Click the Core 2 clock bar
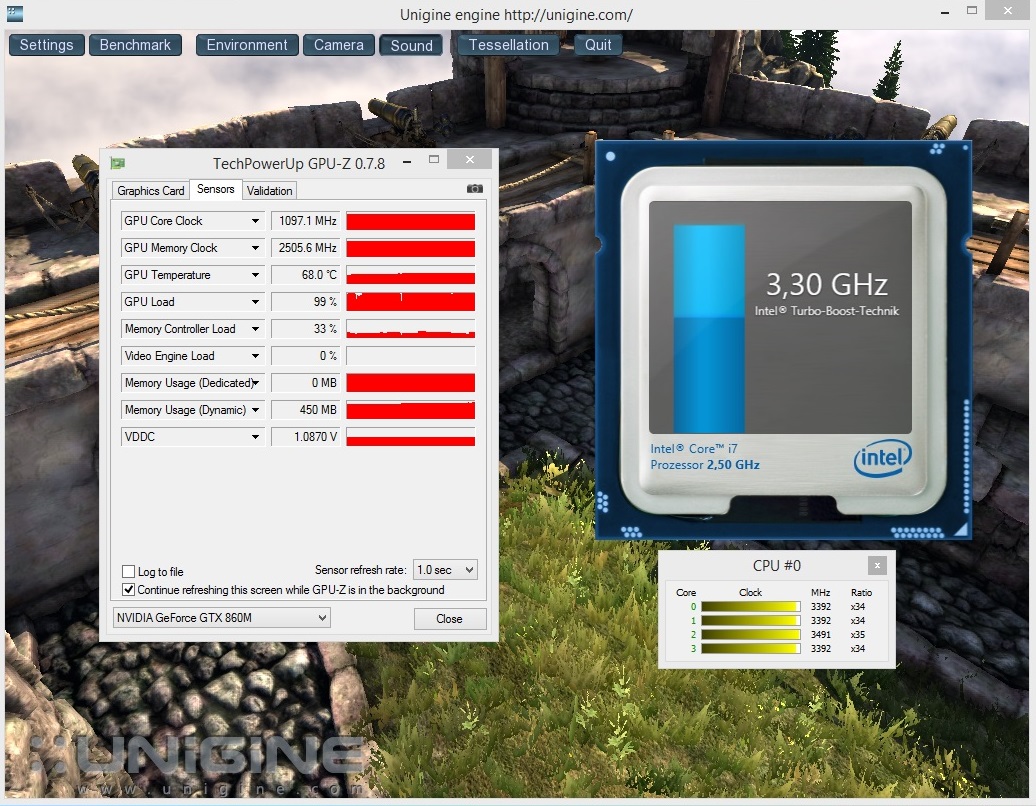The height and width of the screenshot is (806, 1036). click(x=751, y=634)
